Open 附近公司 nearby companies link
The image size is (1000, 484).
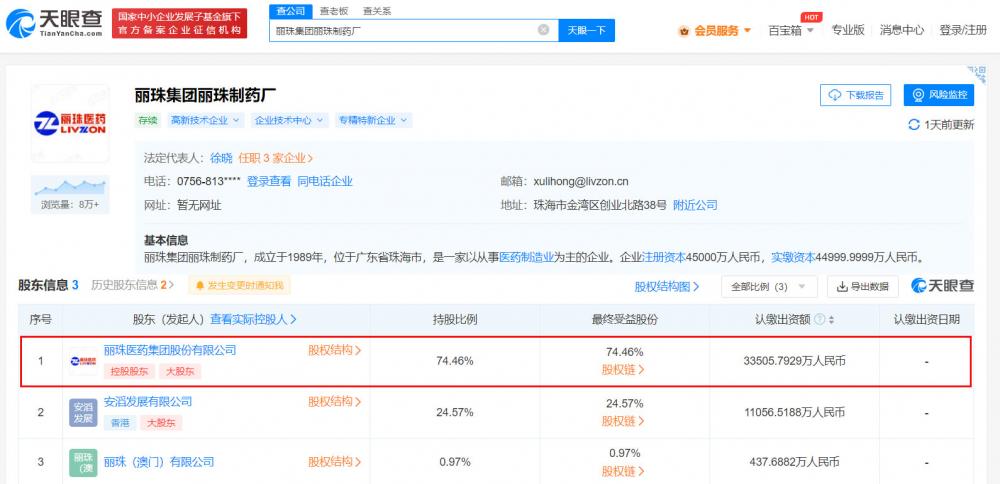[x=695, y=205]
